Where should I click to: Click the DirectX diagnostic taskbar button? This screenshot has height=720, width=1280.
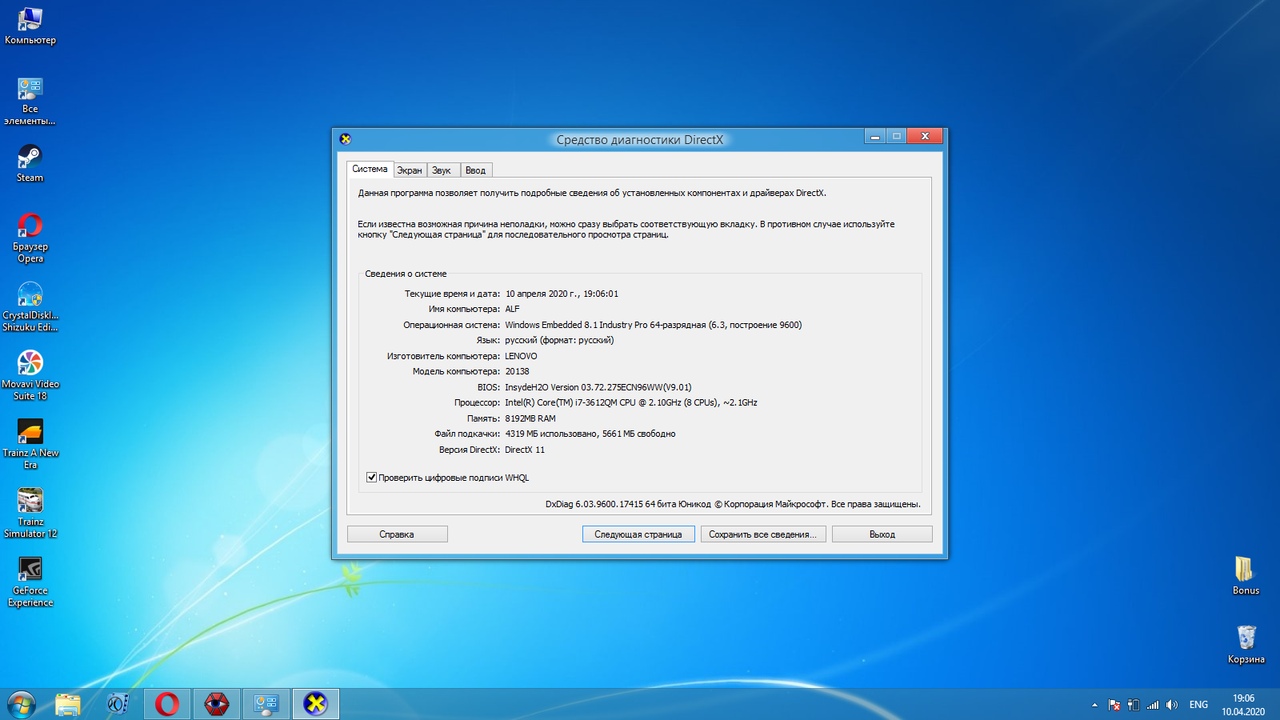coord(315,703)
